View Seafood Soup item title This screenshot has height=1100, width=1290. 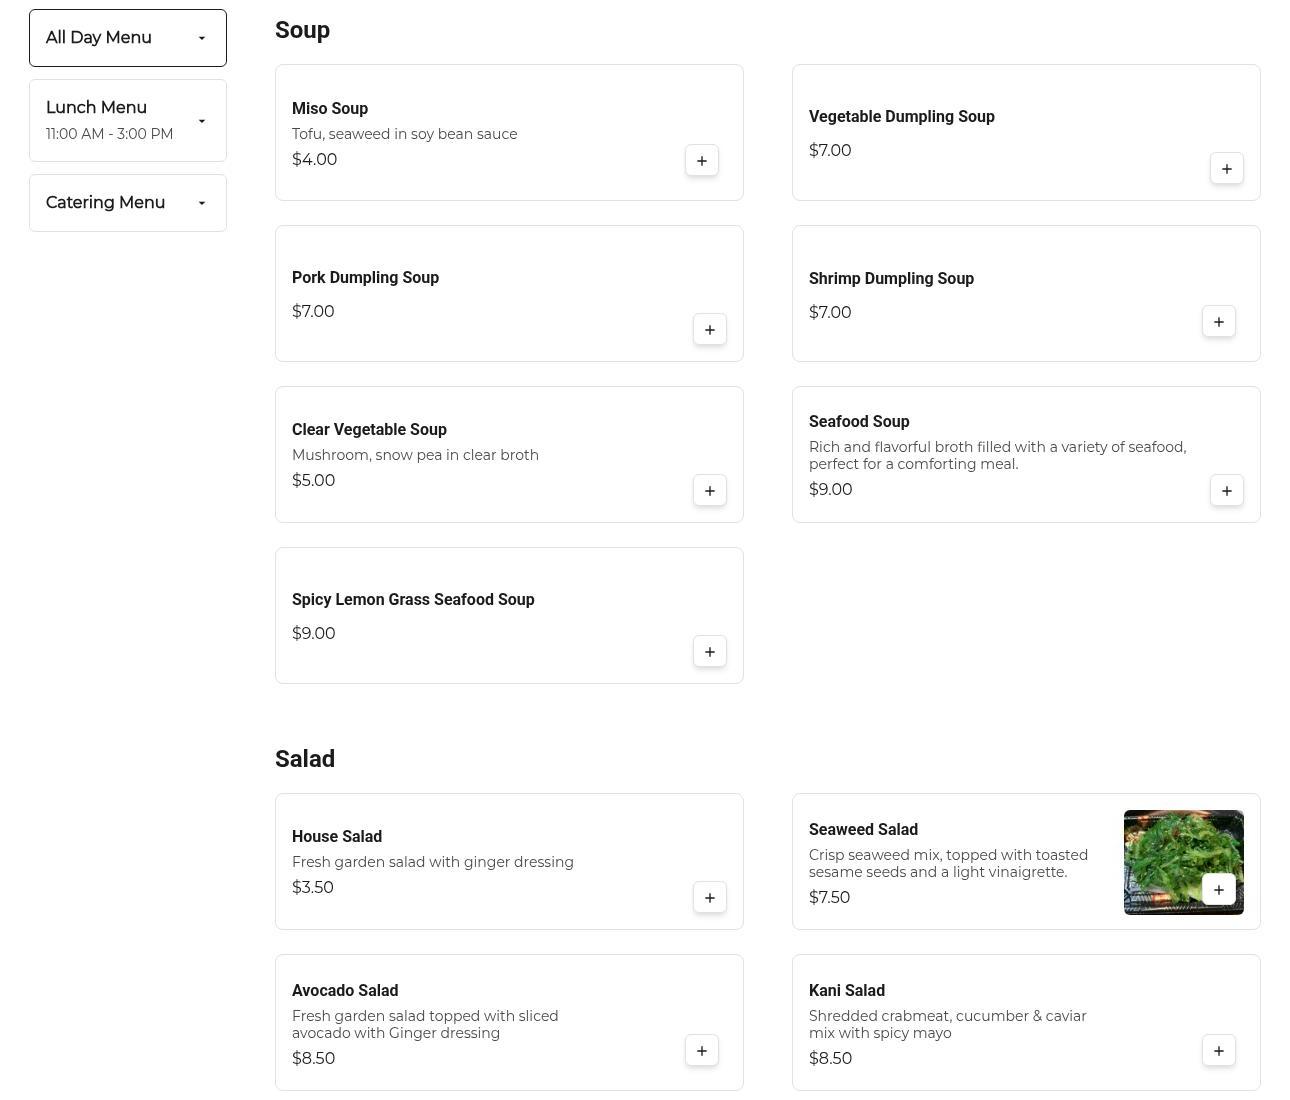click(x=859, y=421)
